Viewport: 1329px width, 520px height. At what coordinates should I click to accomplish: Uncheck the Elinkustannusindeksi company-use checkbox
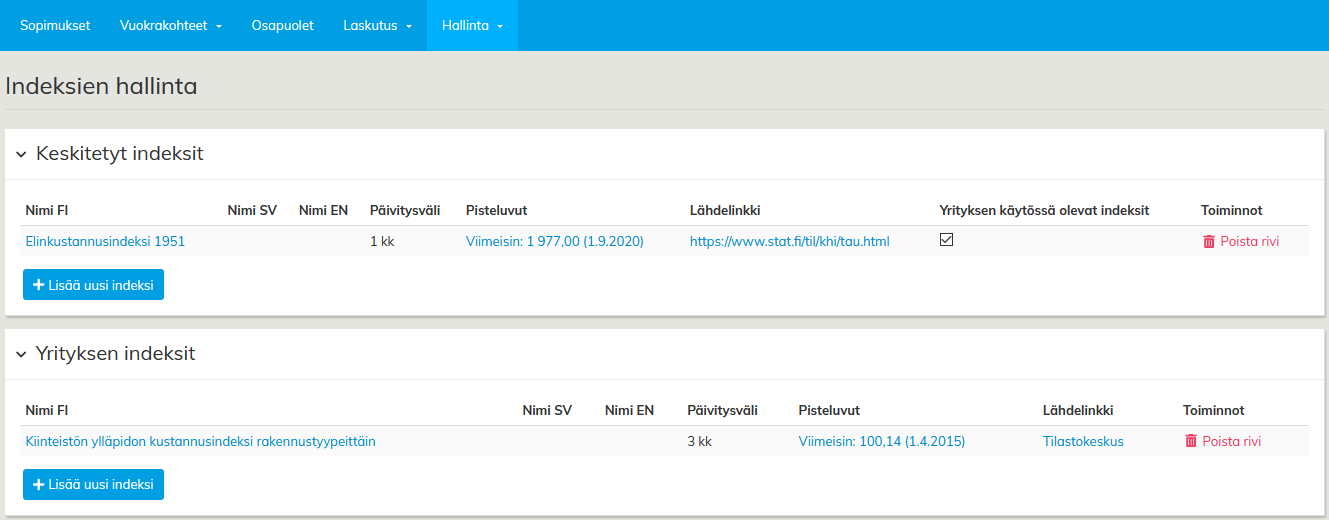pyautogui.click(x=946, y=240)
